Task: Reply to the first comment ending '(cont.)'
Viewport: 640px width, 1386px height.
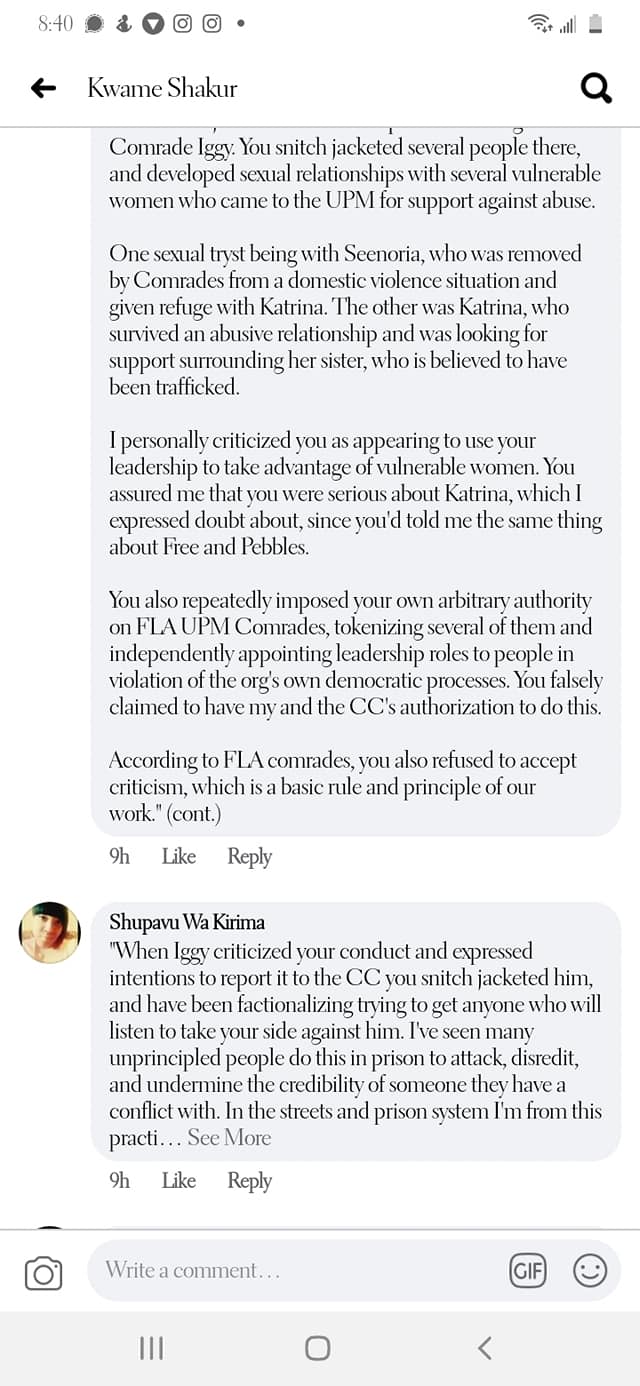Action: [249, 857]
